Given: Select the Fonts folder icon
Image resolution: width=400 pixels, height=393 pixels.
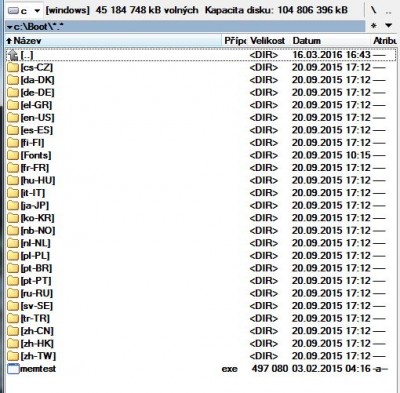Looking at the screenshot, I should 13,155.
